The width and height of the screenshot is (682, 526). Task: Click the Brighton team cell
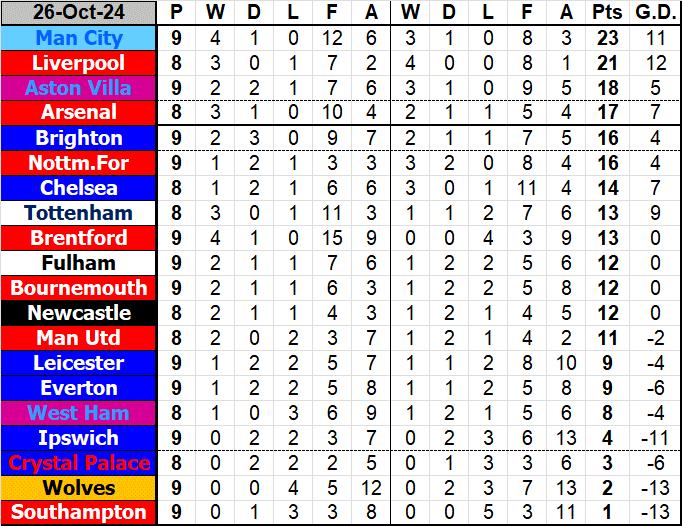pyautogui.click(x=79, y=138)
